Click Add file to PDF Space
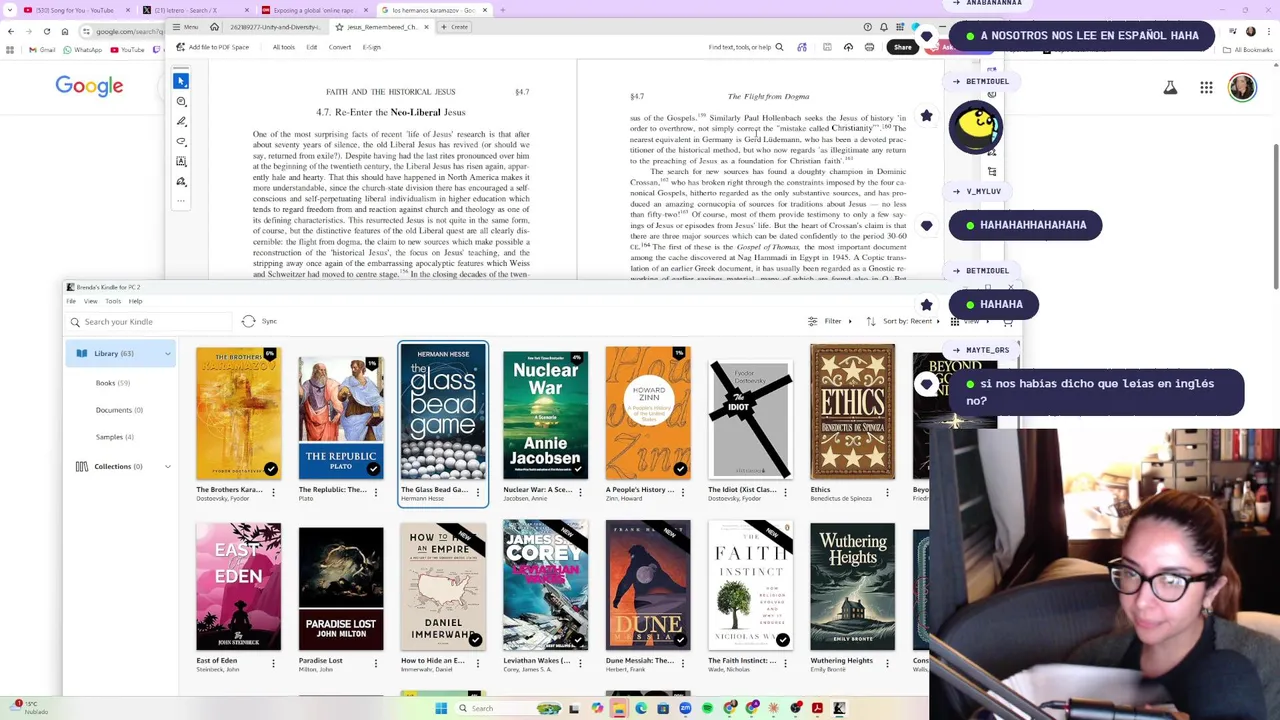 point(212,47)
